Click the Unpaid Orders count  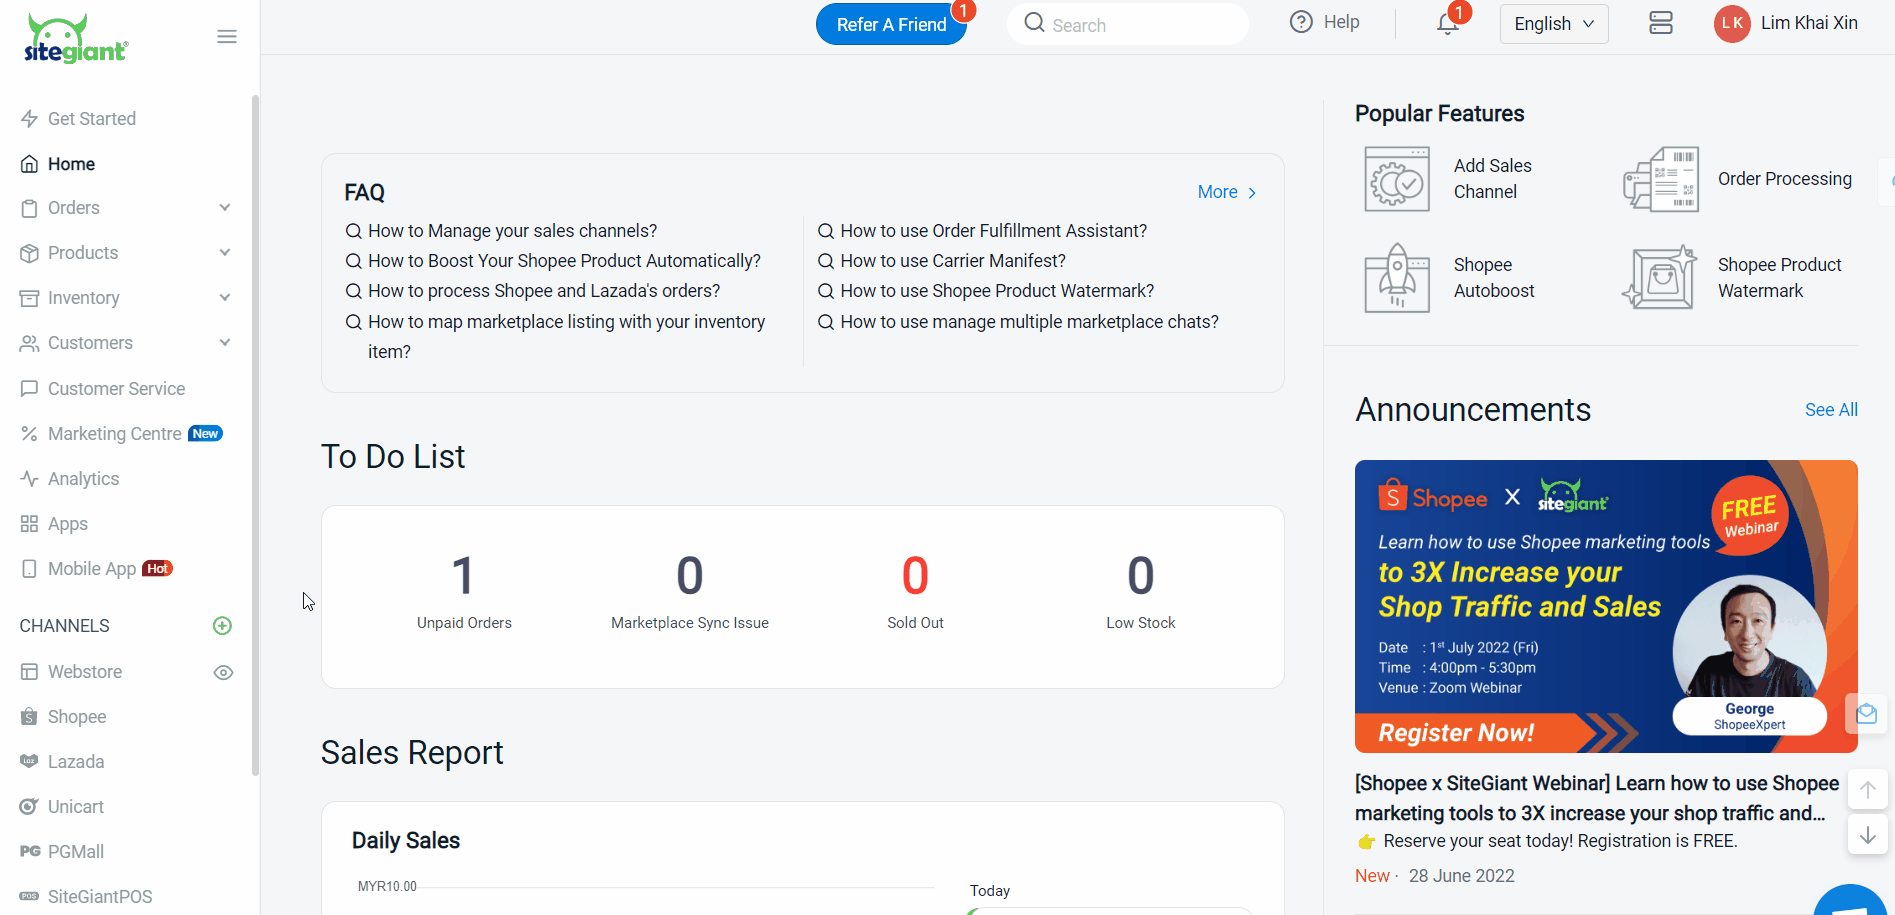(463, 576)
